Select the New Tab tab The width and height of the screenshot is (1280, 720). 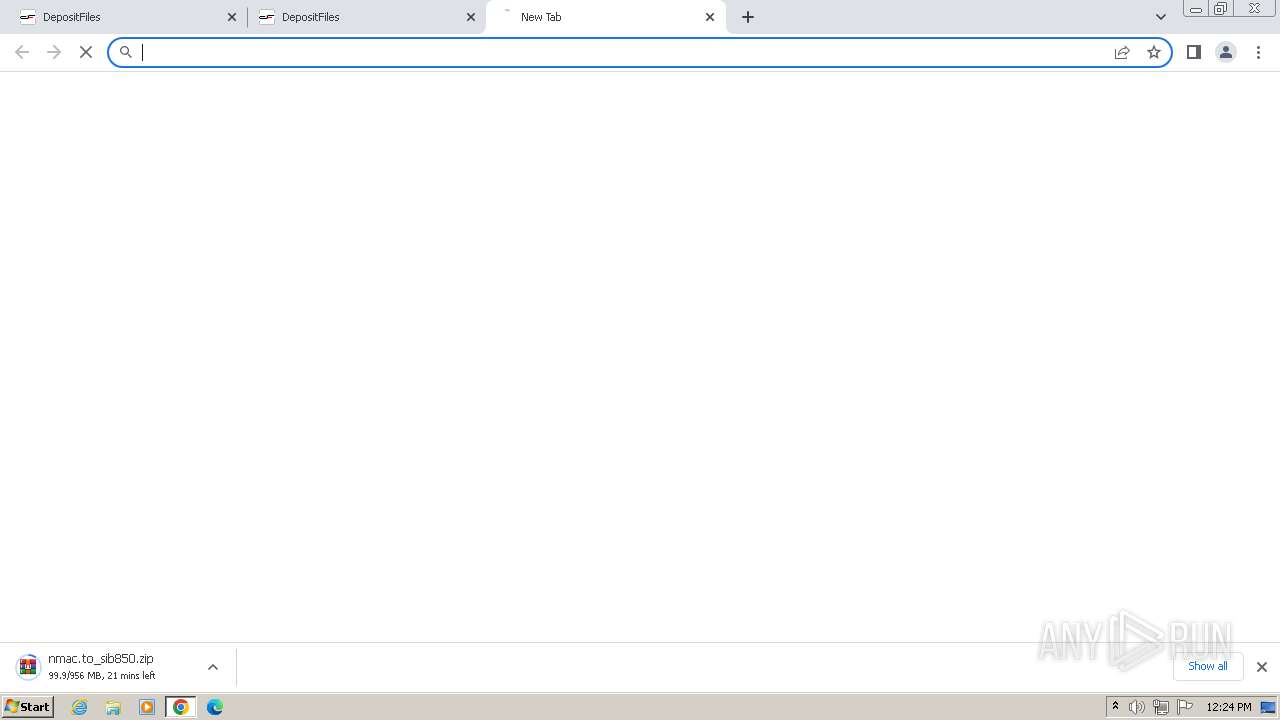tap(605, 17)
